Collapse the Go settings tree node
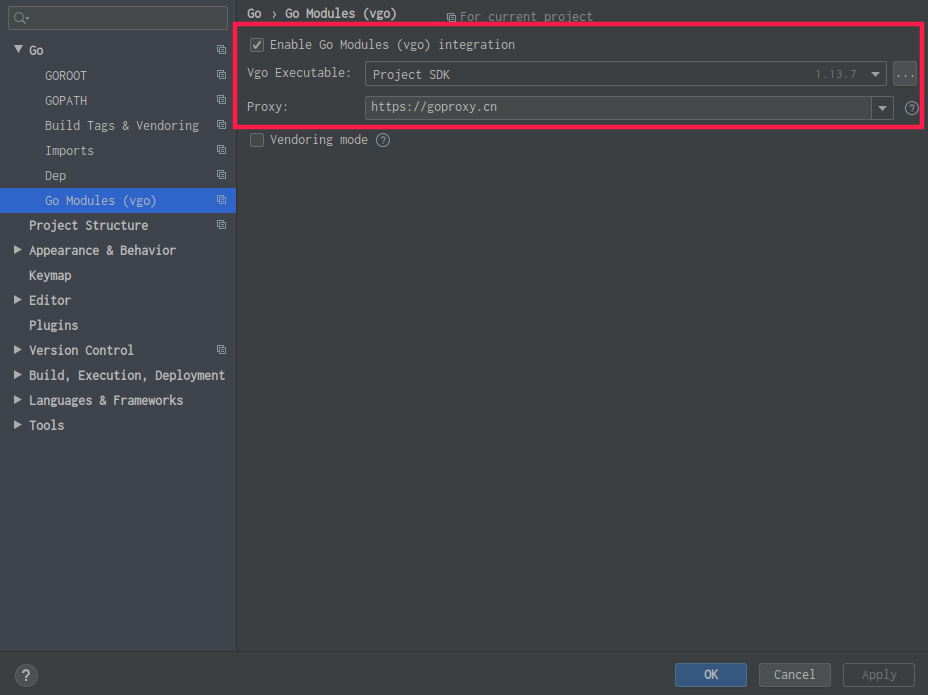The height and width of the screenshot is (695, 928). (18, 49)
